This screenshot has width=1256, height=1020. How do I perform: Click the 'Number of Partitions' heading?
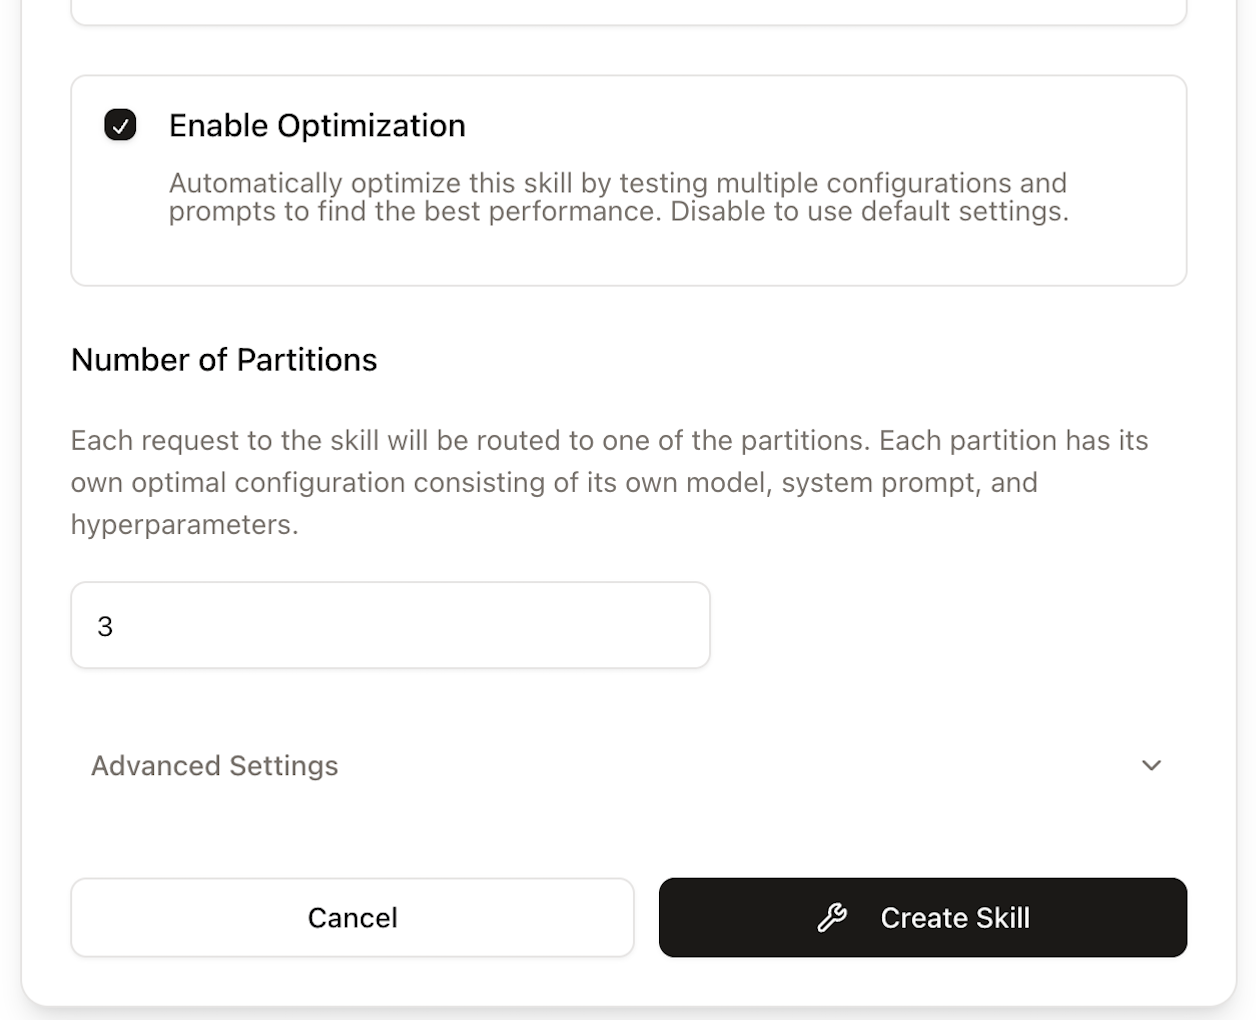[x=224, y=360]
